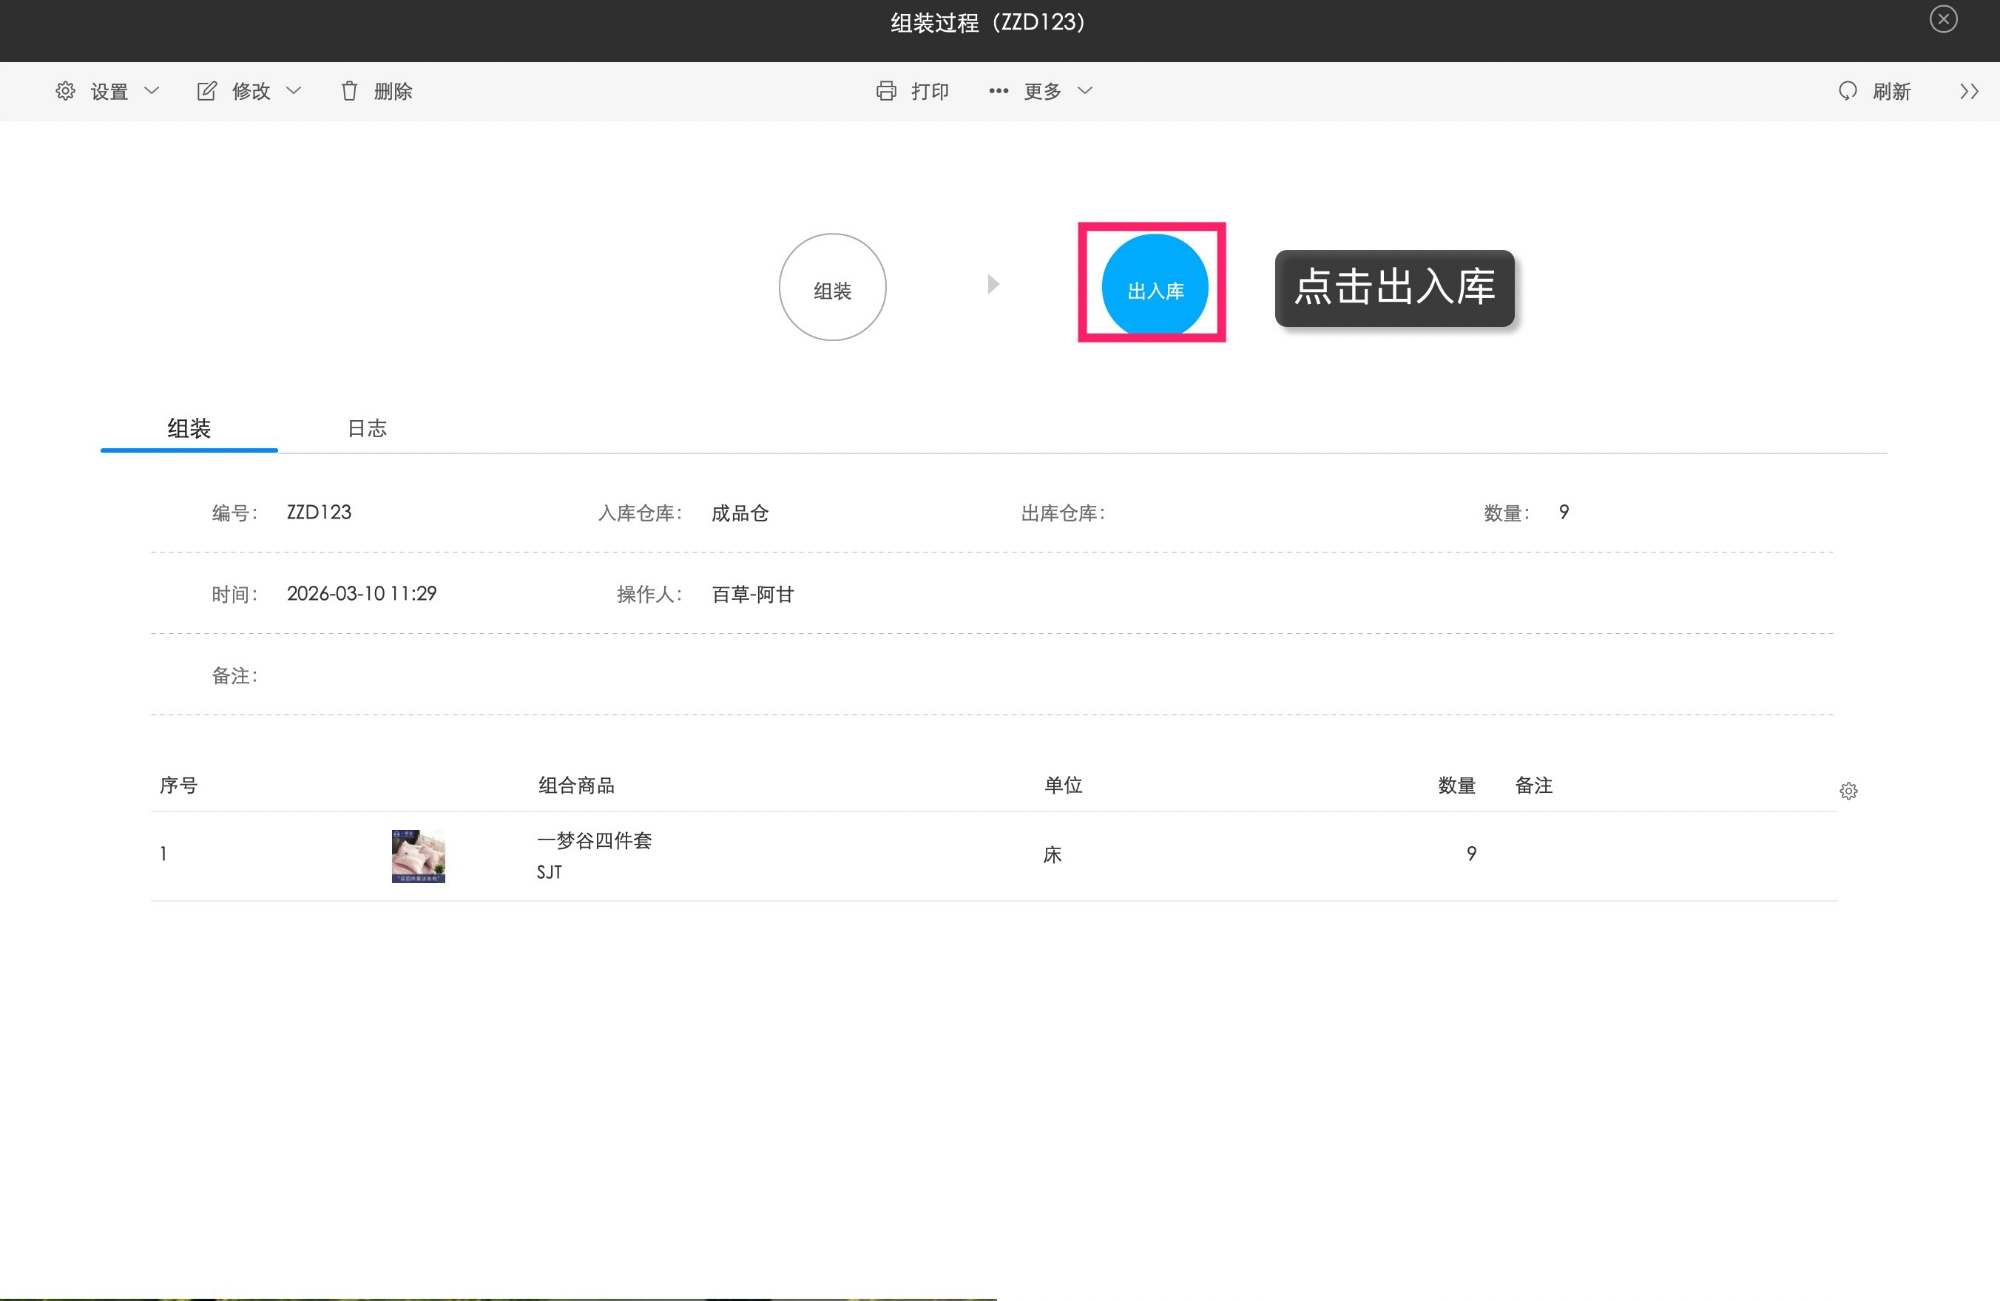Screen dimensions: 2000x1301
Task: Open the table column settings gear
Action: (x=1849, y=790)
